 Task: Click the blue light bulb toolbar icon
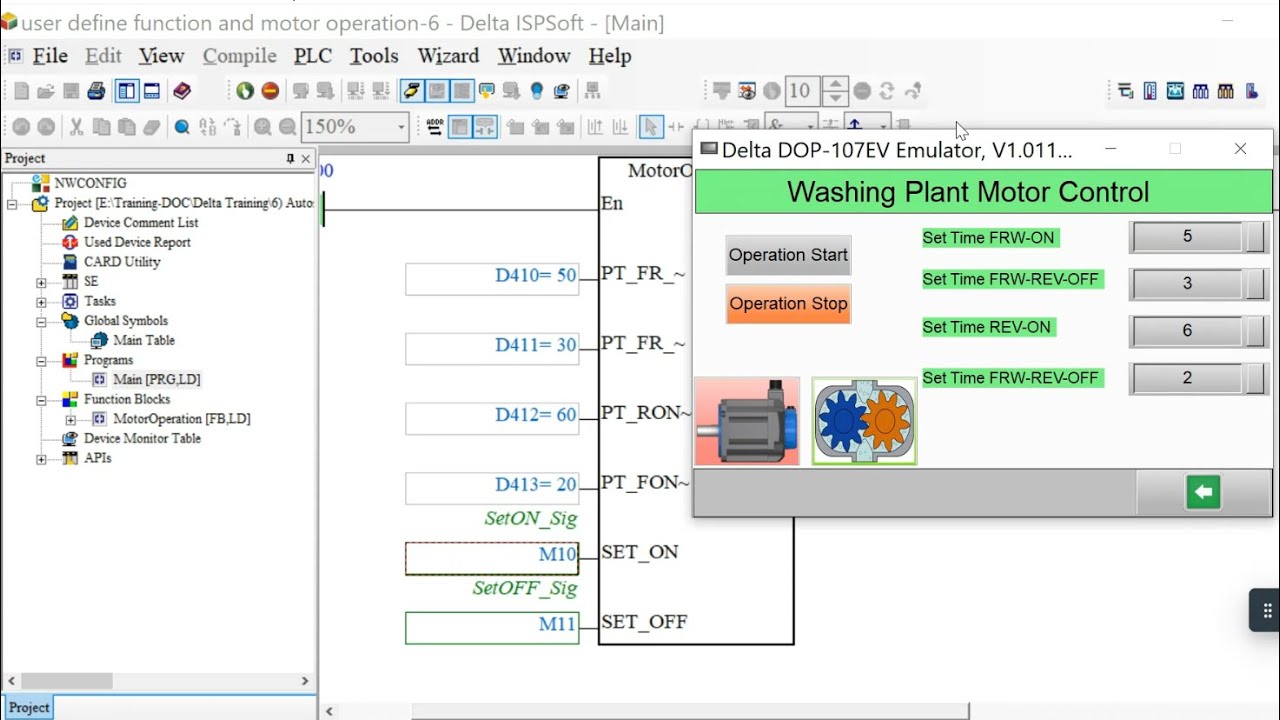click(x=537, y=91)
